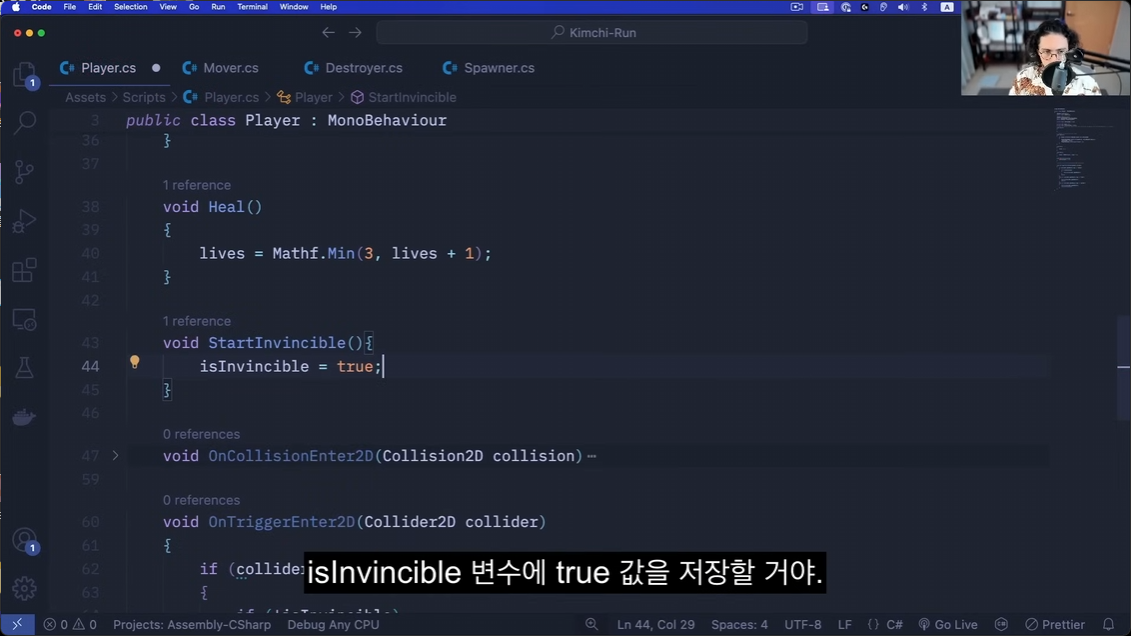Open the Testing flask icon
Viewport: 1131px width, 636px height.
tap(24, 368)
